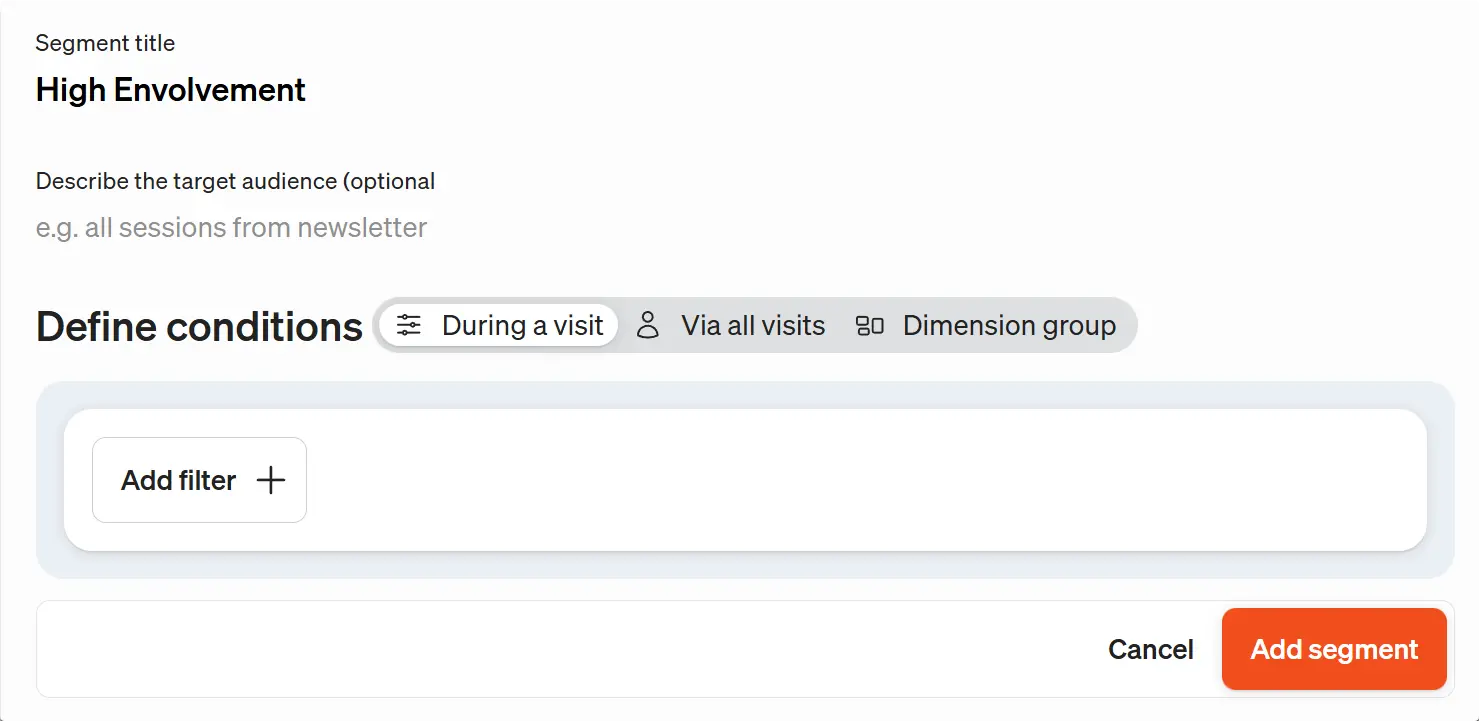Click the Add segment button

click(x=1333, y=649)
